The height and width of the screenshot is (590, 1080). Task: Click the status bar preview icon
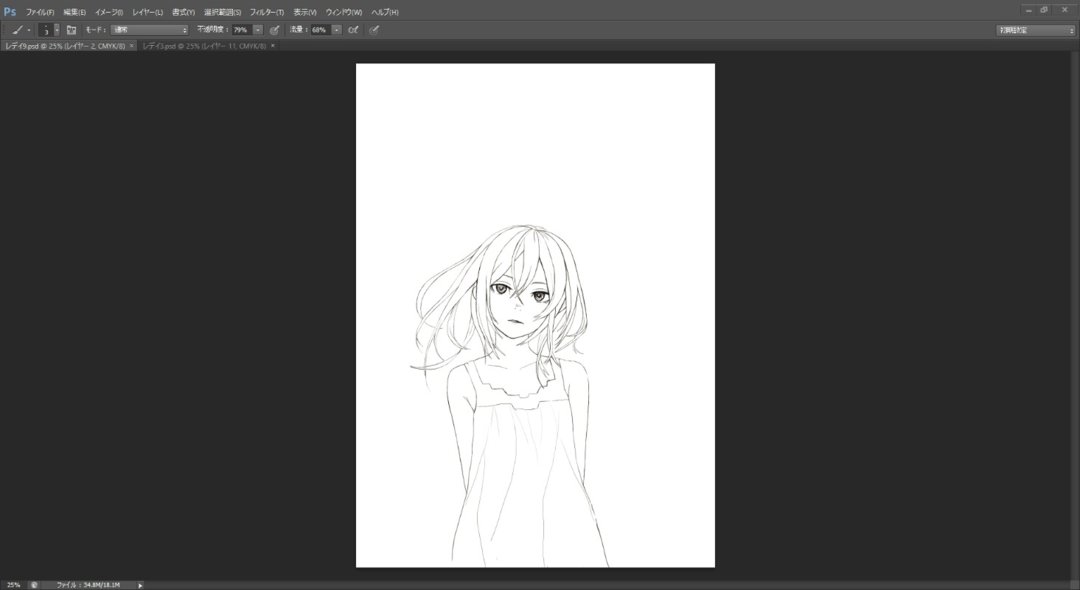point(34,585)
